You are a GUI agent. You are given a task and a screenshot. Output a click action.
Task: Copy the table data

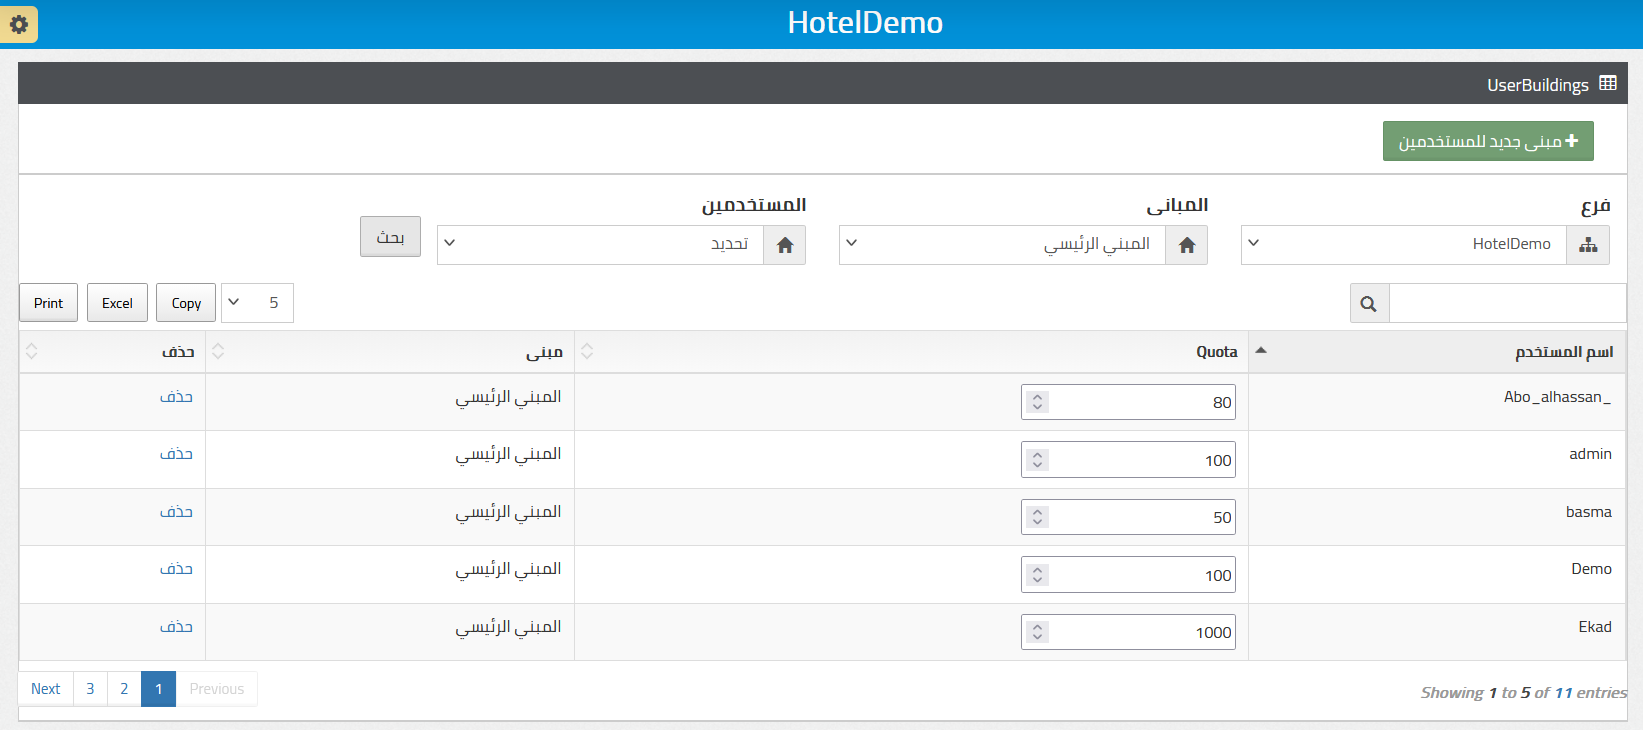click(x=186, y=303)
